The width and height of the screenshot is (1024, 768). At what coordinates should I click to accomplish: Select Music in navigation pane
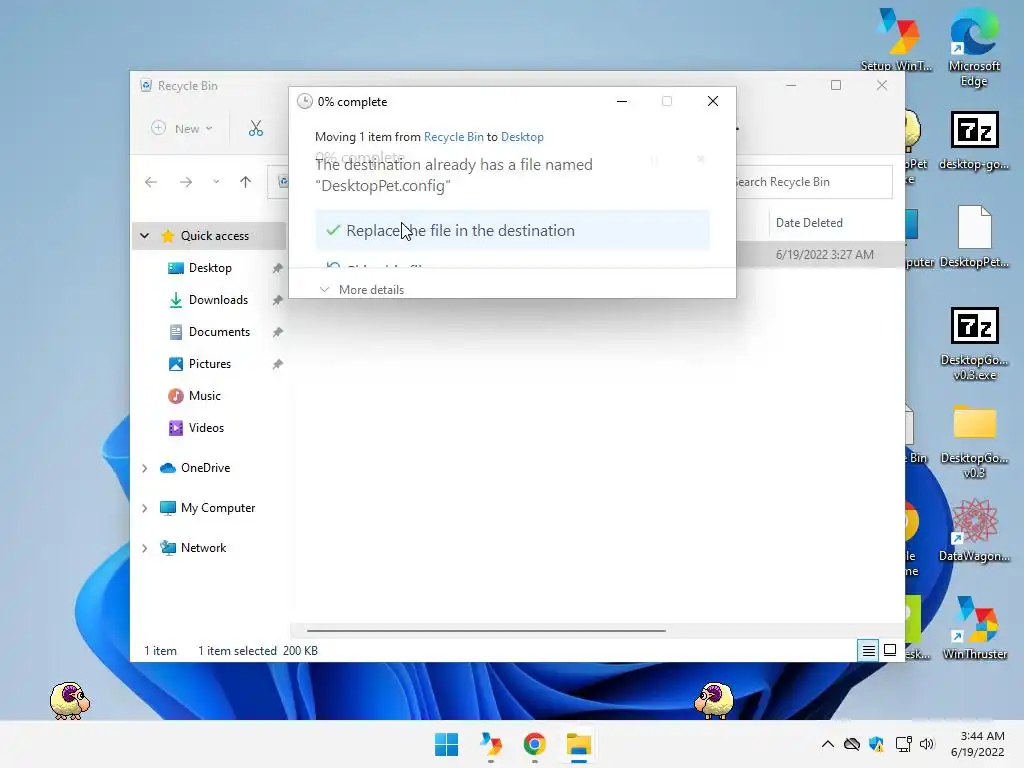click(204, 396)
